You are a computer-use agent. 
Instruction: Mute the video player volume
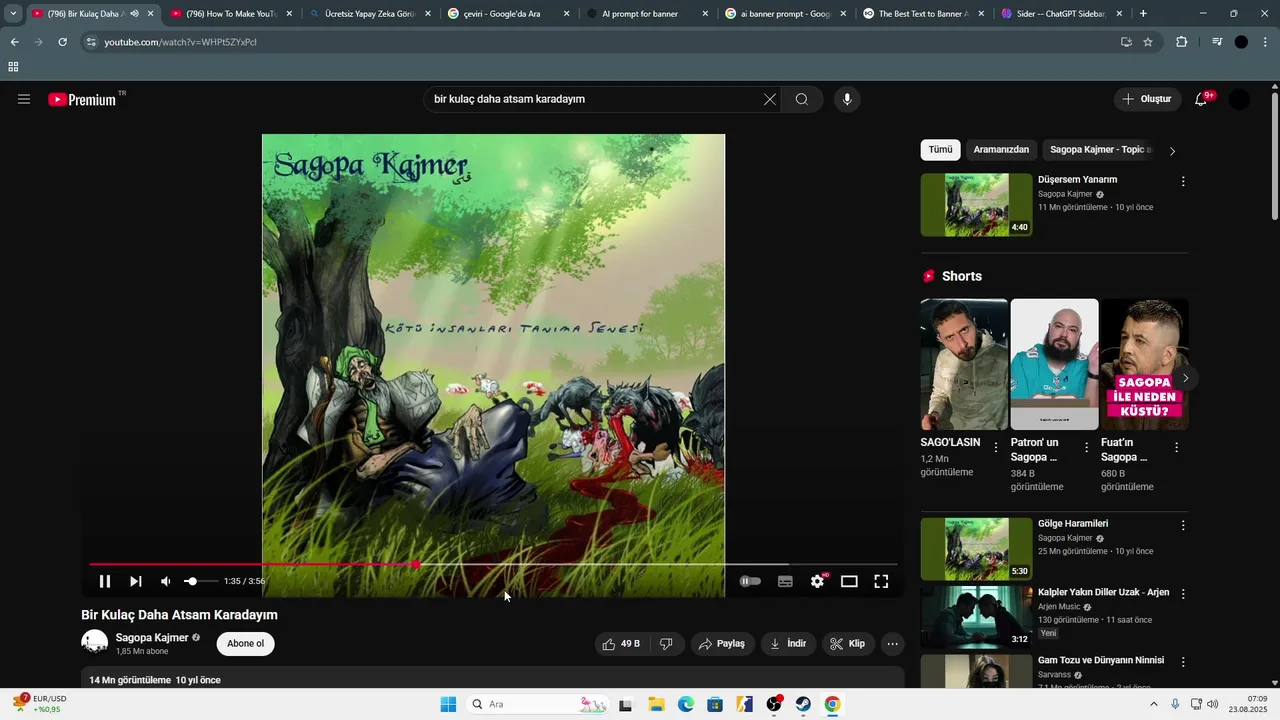click(166, 581)
